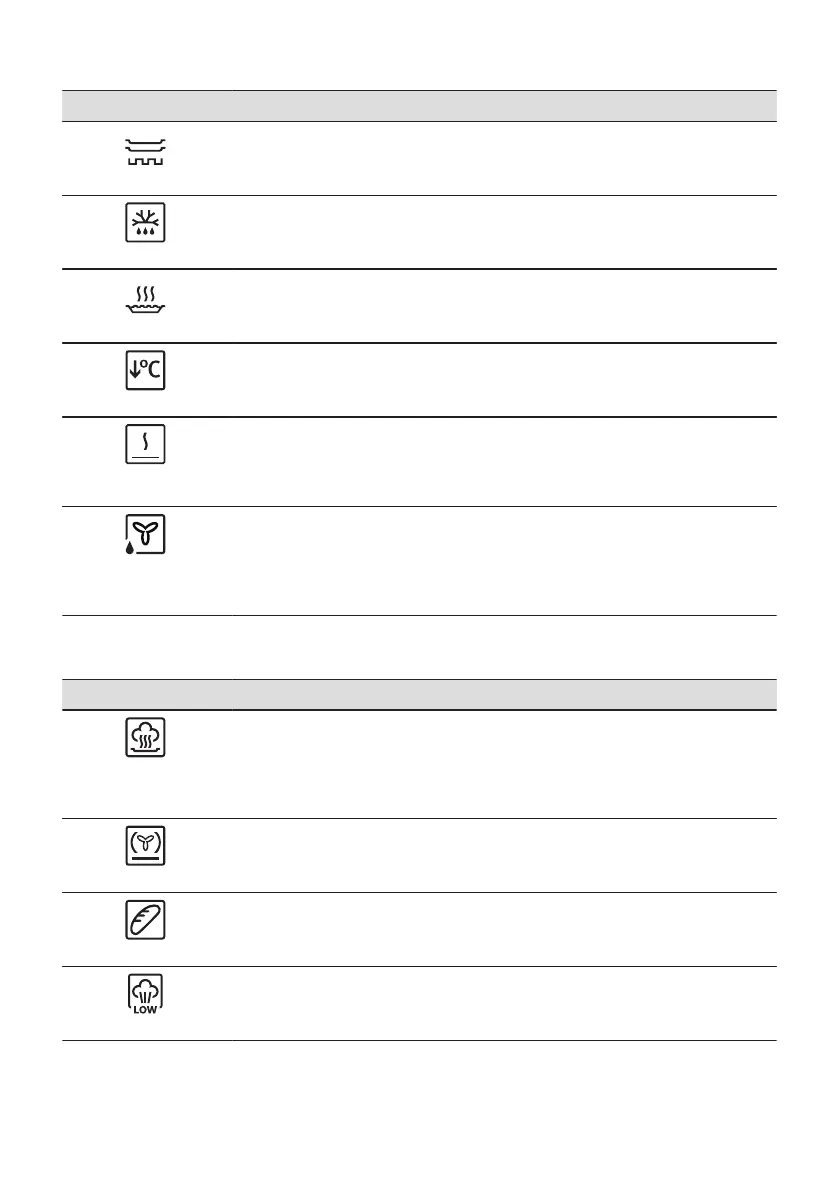Screen dimensions: 839x1191
Task: Select the moist fan baking droplet icon
Action: (146, 536)
